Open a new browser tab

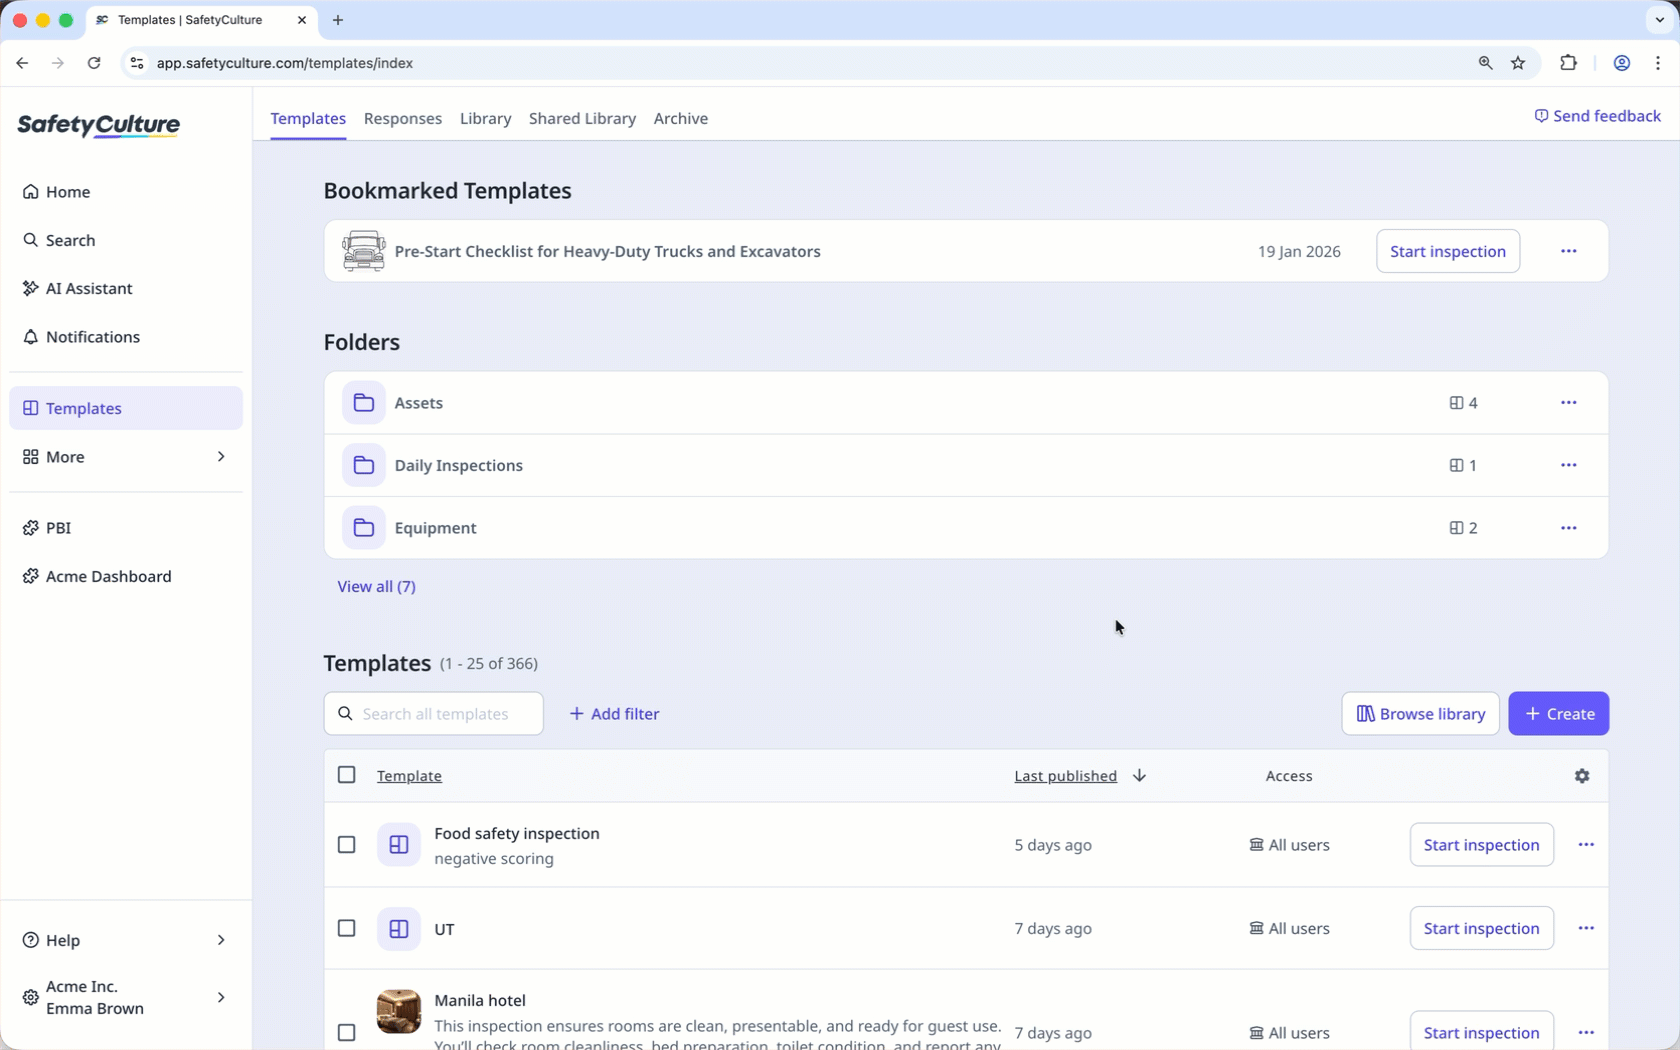338,20
